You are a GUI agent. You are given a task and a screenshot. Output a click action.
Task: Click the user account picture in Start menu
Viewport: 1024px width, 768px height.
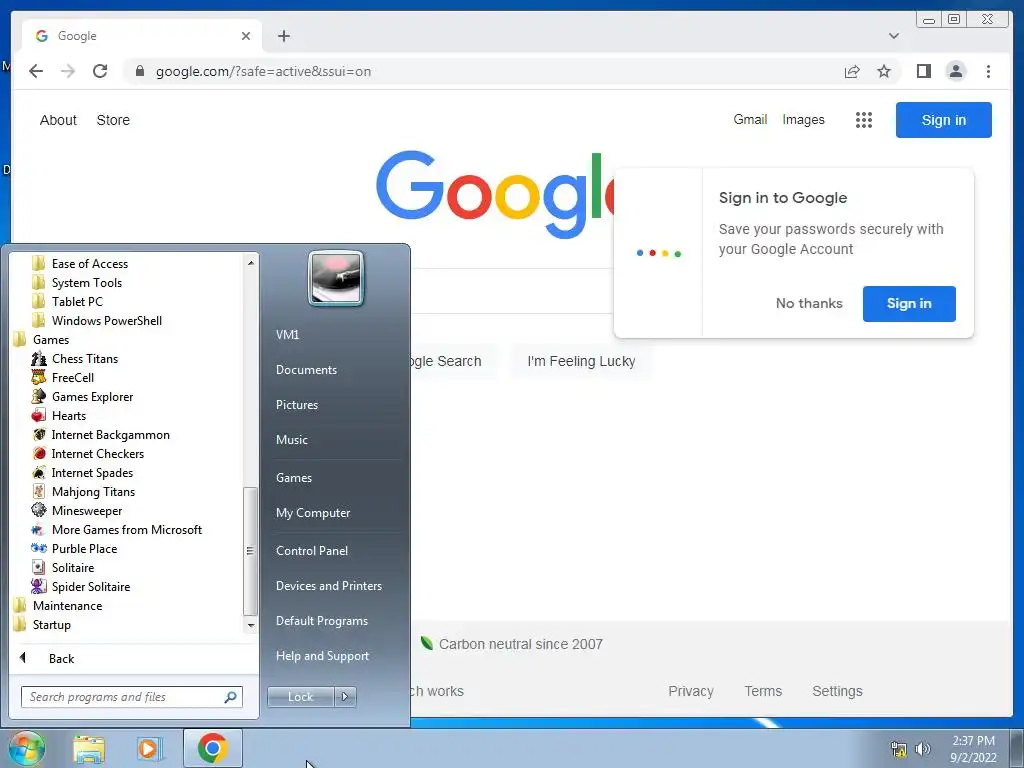[x=336, y=278]
